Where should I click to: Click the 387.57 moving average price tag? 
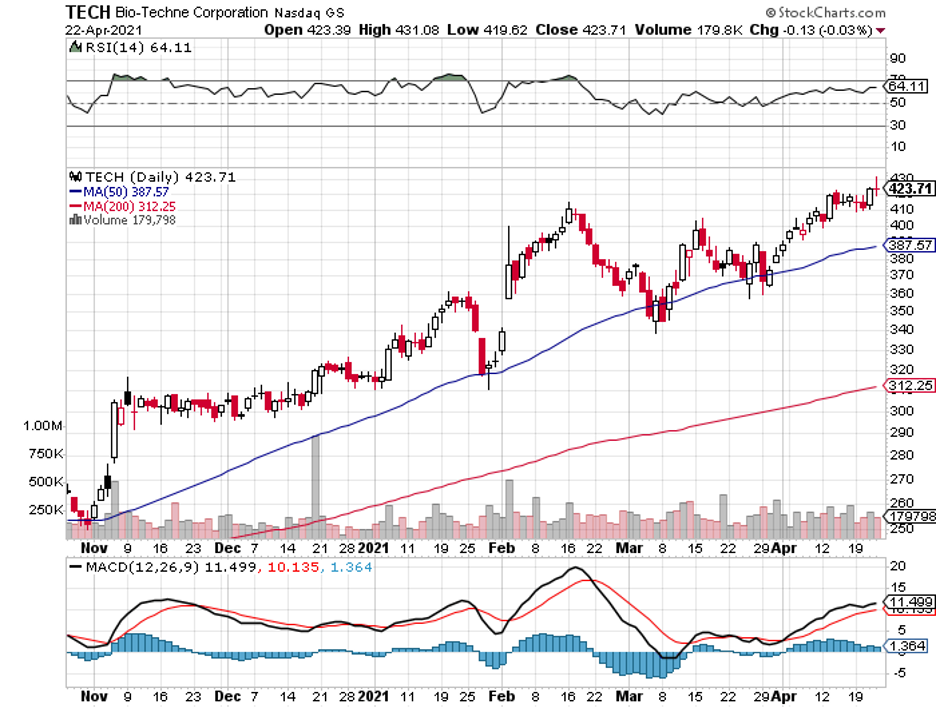click(x=910, y=245)
